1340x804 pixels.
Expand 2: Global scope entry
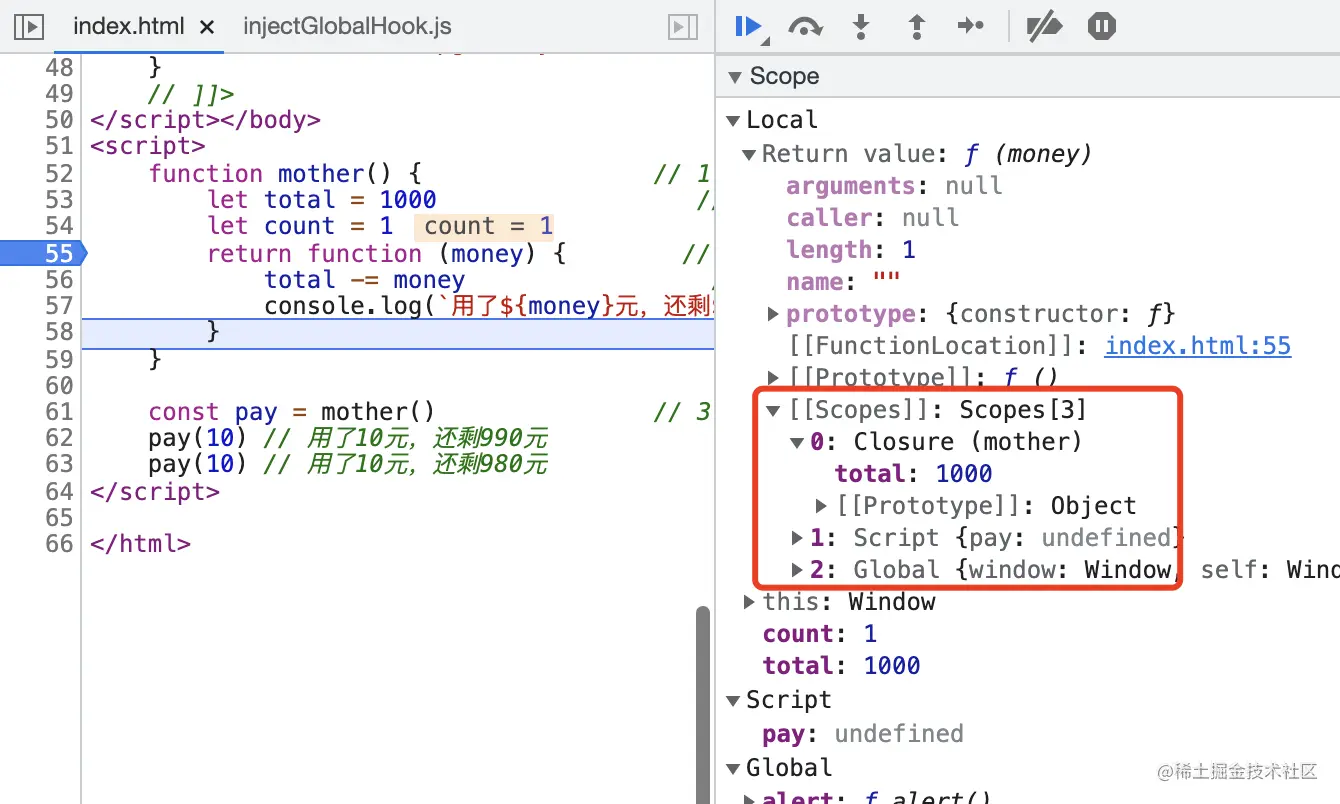click(797, 570)
